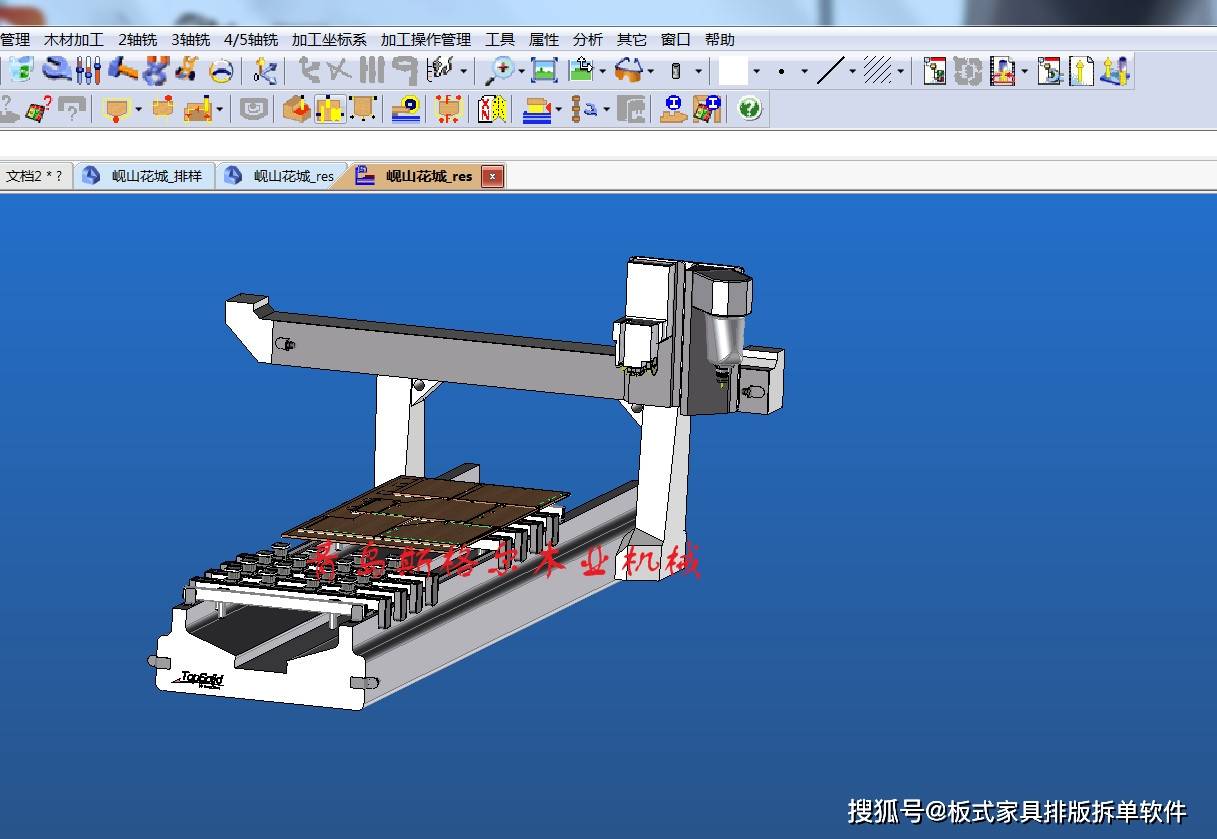Click the green help question mark icon
Viewport: 1217px width, 839px height.
click(x=750, y=108)
